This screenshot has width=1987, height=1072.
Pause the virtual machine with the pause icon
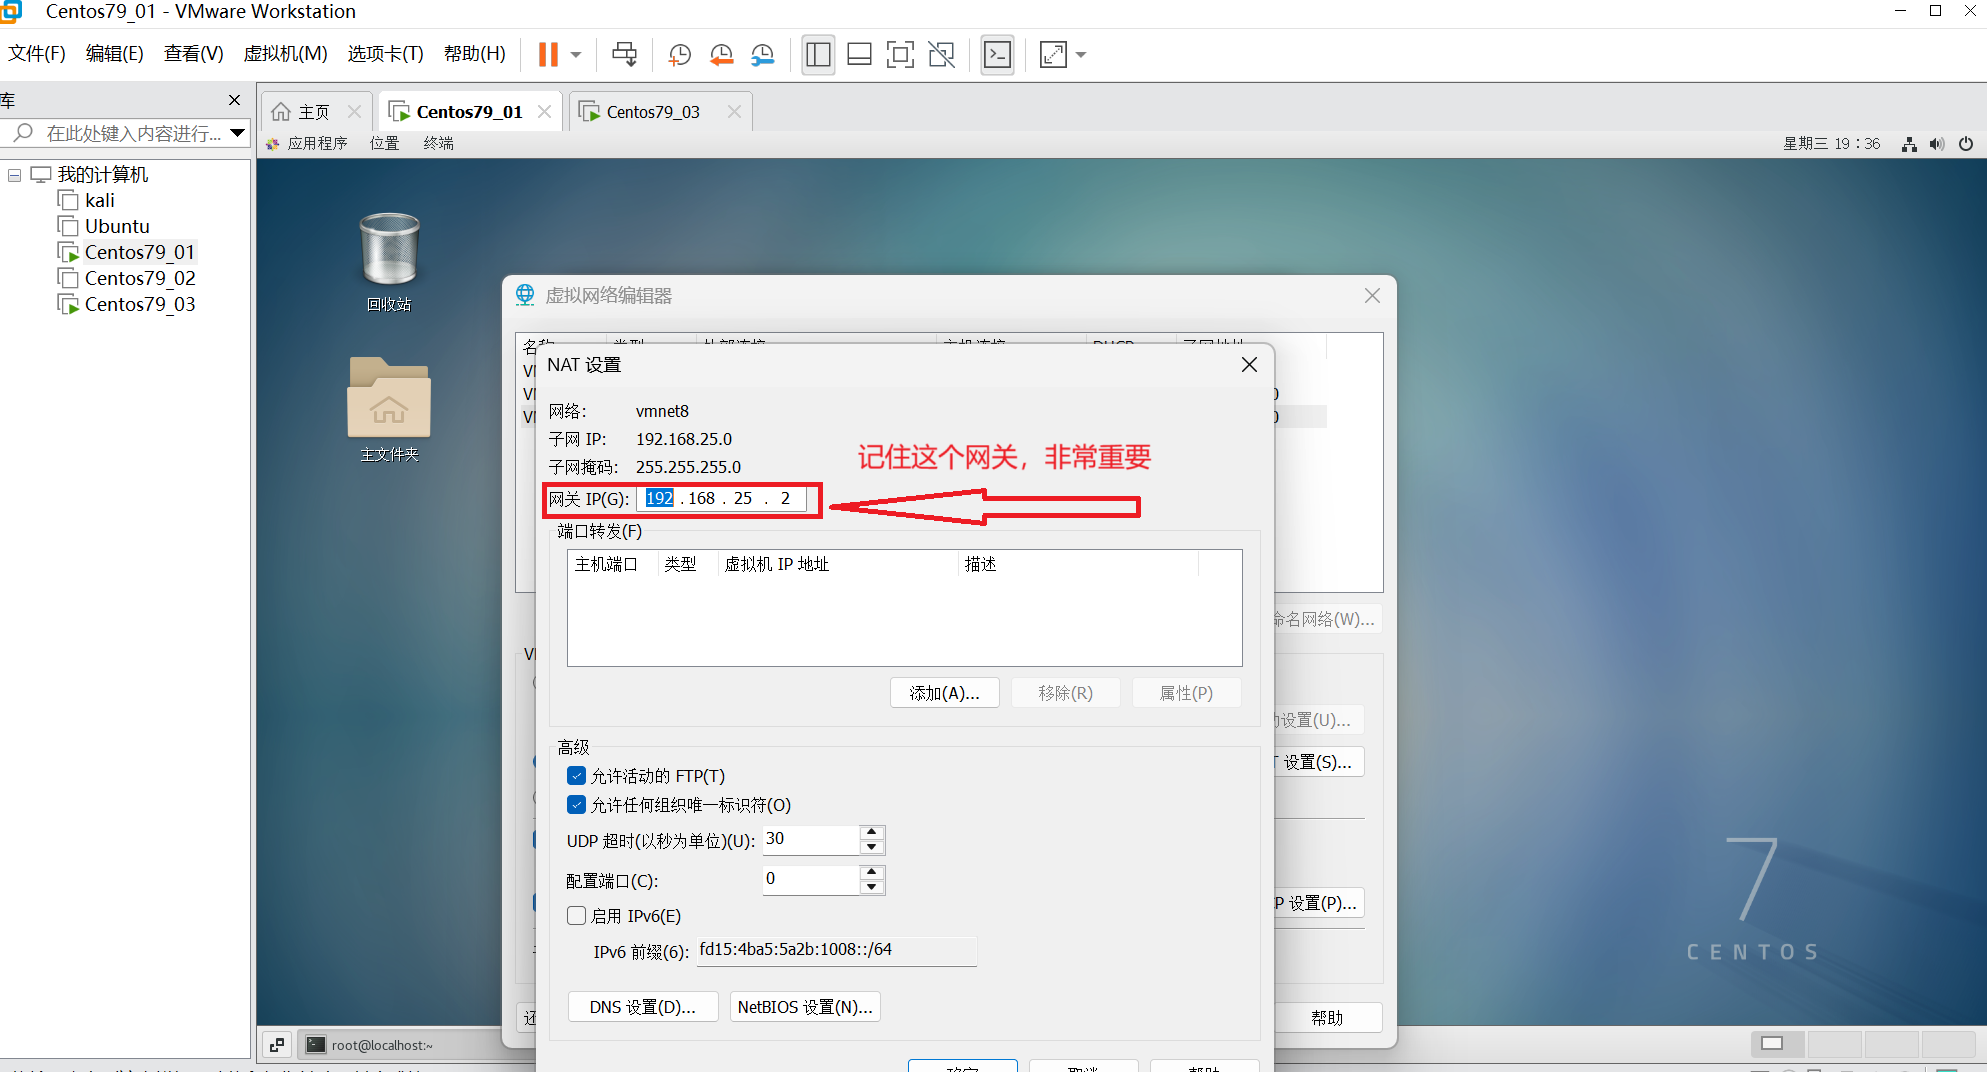[548, 54]
